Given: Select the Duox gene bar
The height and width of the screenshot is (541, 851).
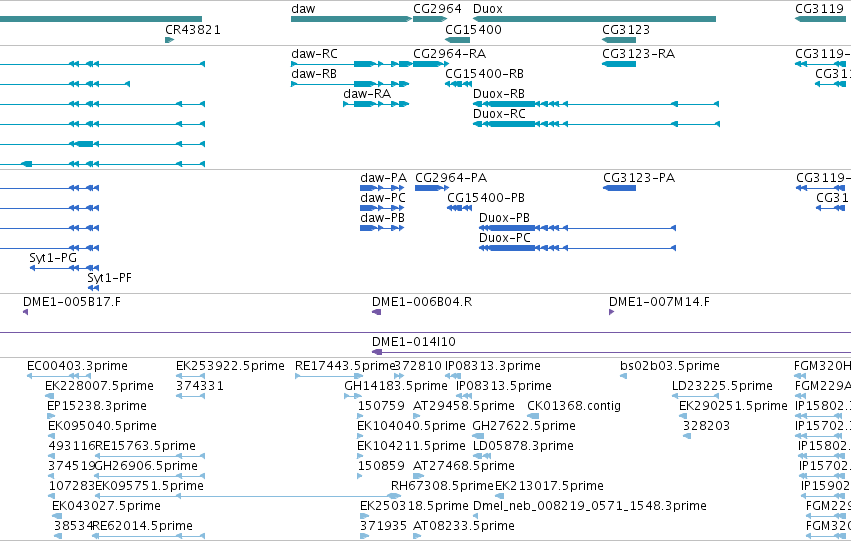Looking at the screenshot, I should pyautogui.click(x=594, y=19).
